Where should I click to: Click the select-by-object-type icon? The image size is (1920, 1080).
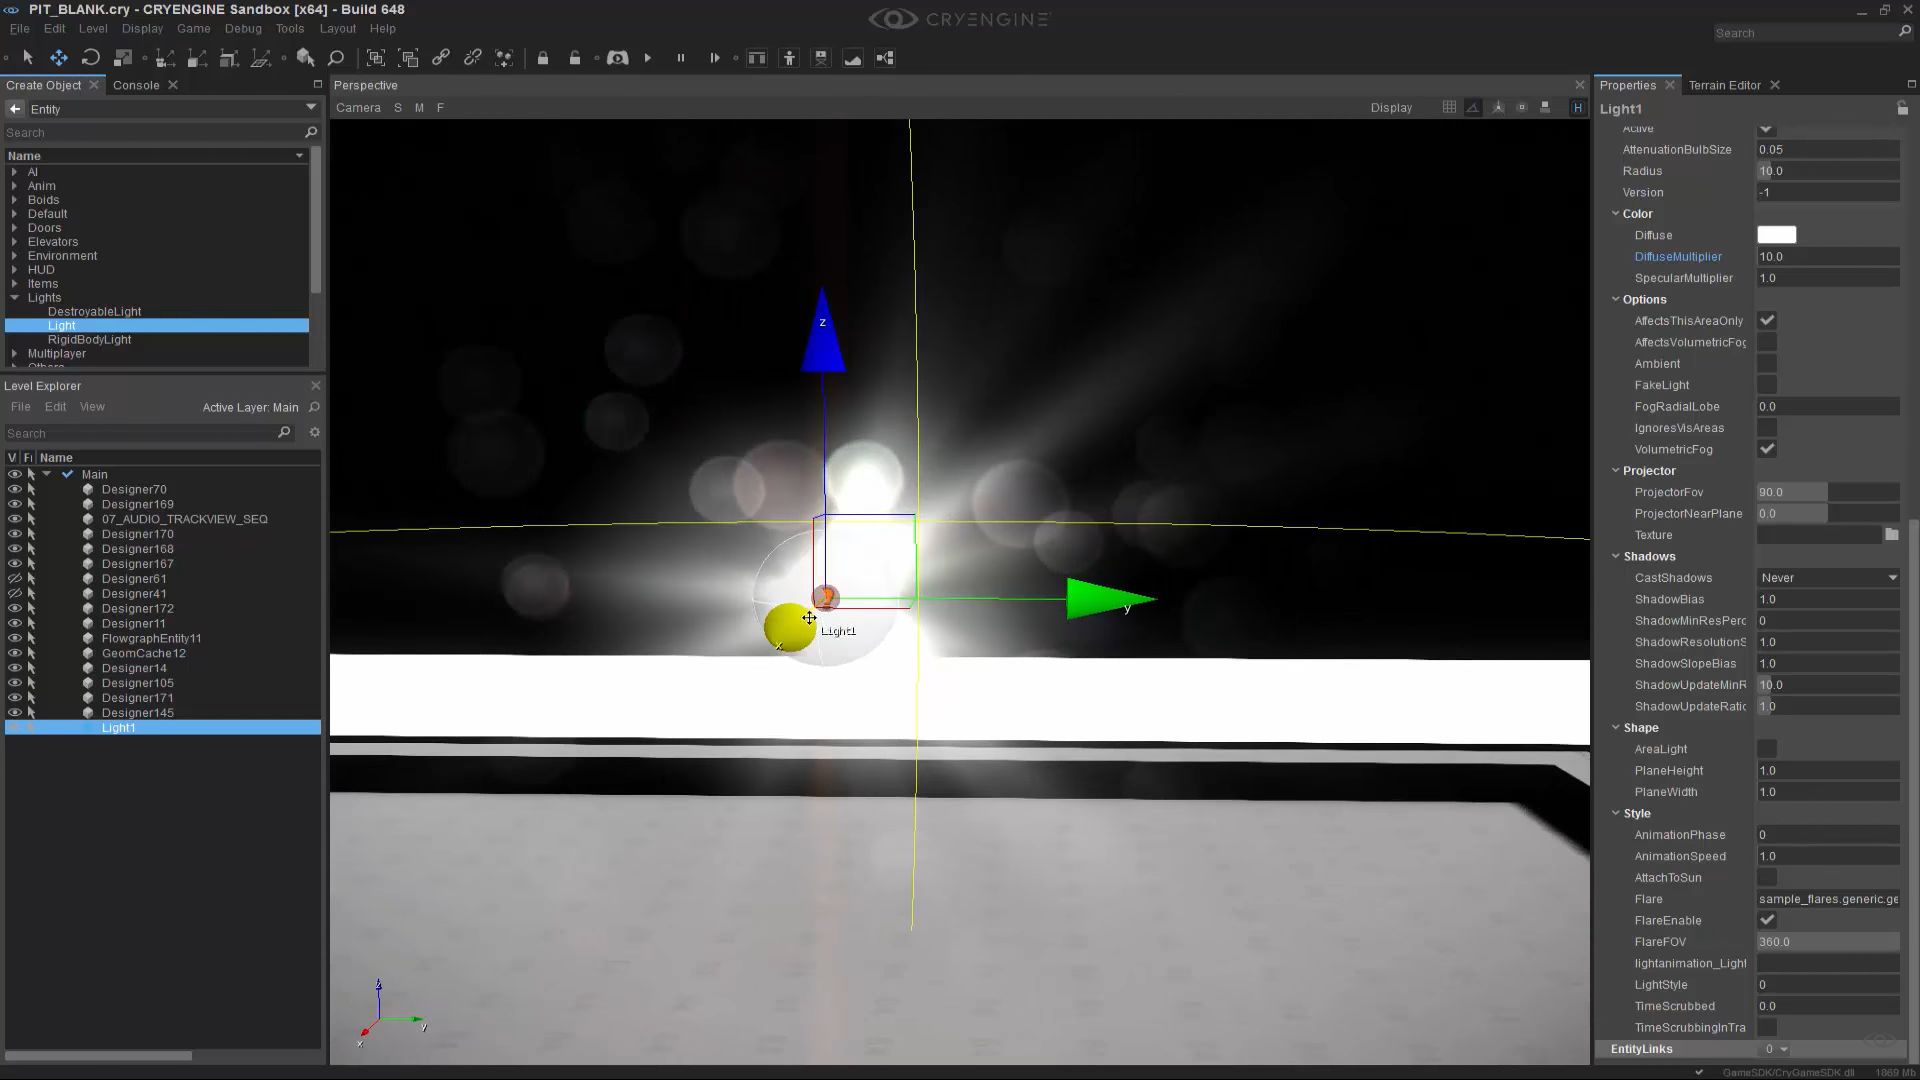click(306, 58)
